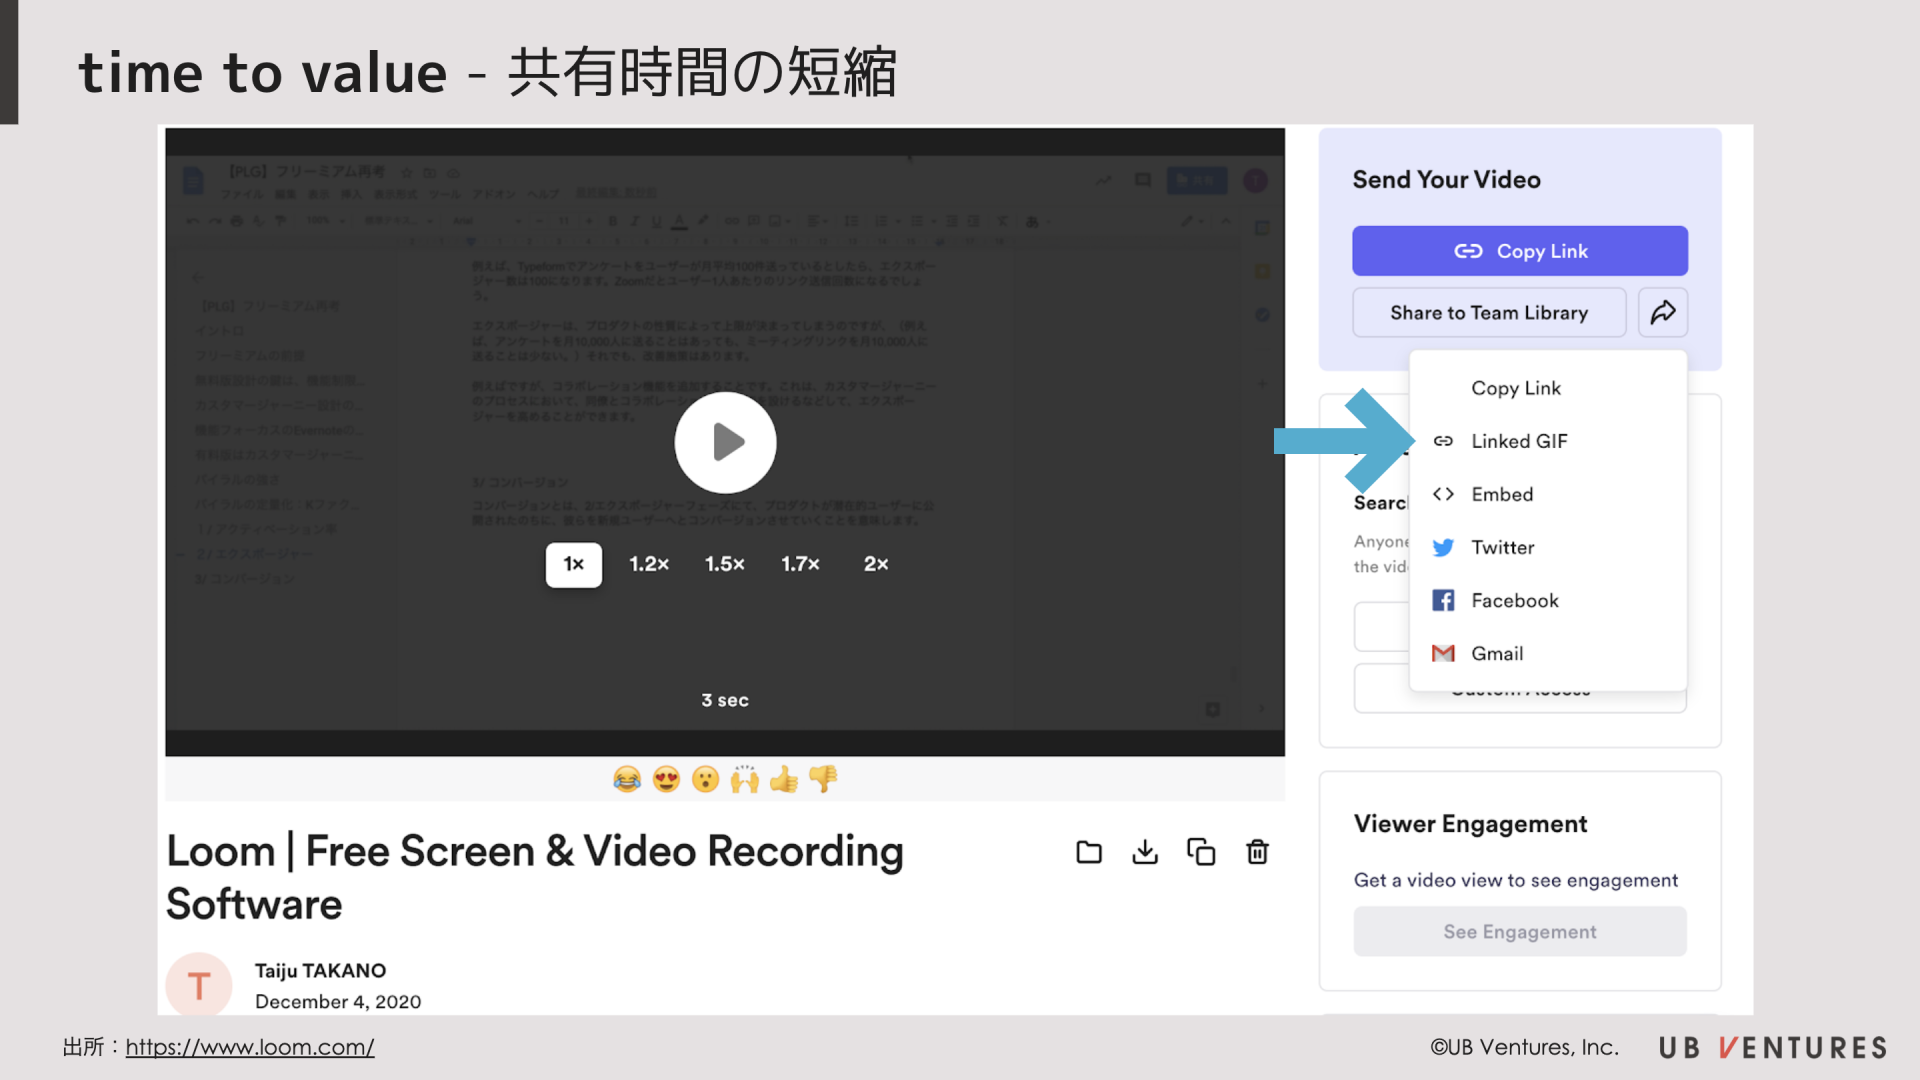Duplicate the video with copy icon
This screenshot has height=1080, width=1920.
click(x=1201, y=852)
